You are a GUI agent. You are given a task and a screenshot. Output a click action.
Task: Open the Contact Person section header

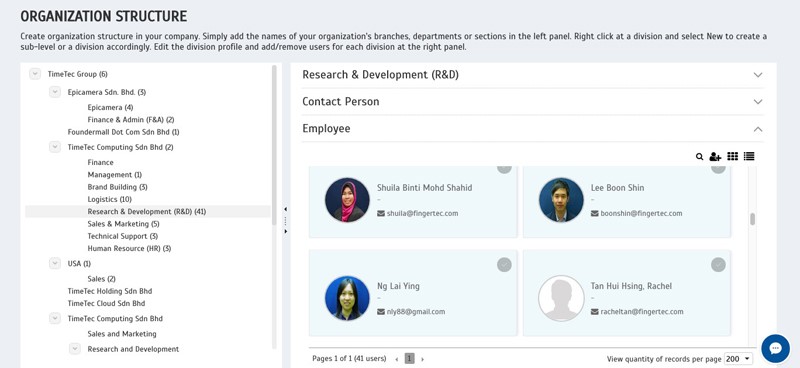(x=533, y=102)
